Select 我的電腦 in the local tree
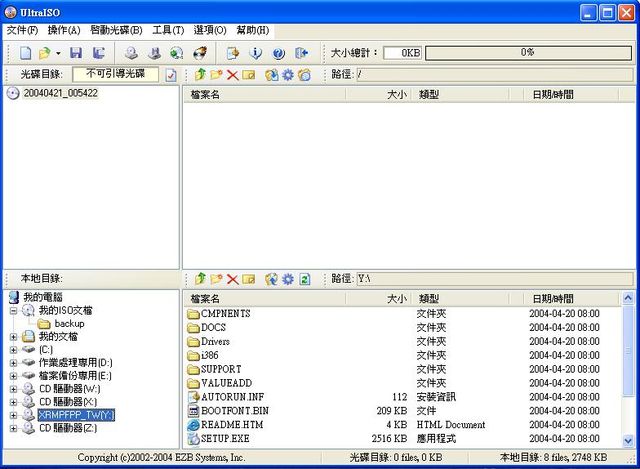The width and height of the screenshot is (640, 469). coord(43,297)
